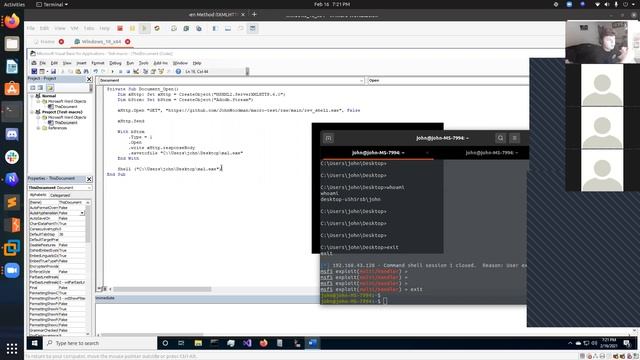Expand the References folder node
640x360 pixels.
coord(38,128)
